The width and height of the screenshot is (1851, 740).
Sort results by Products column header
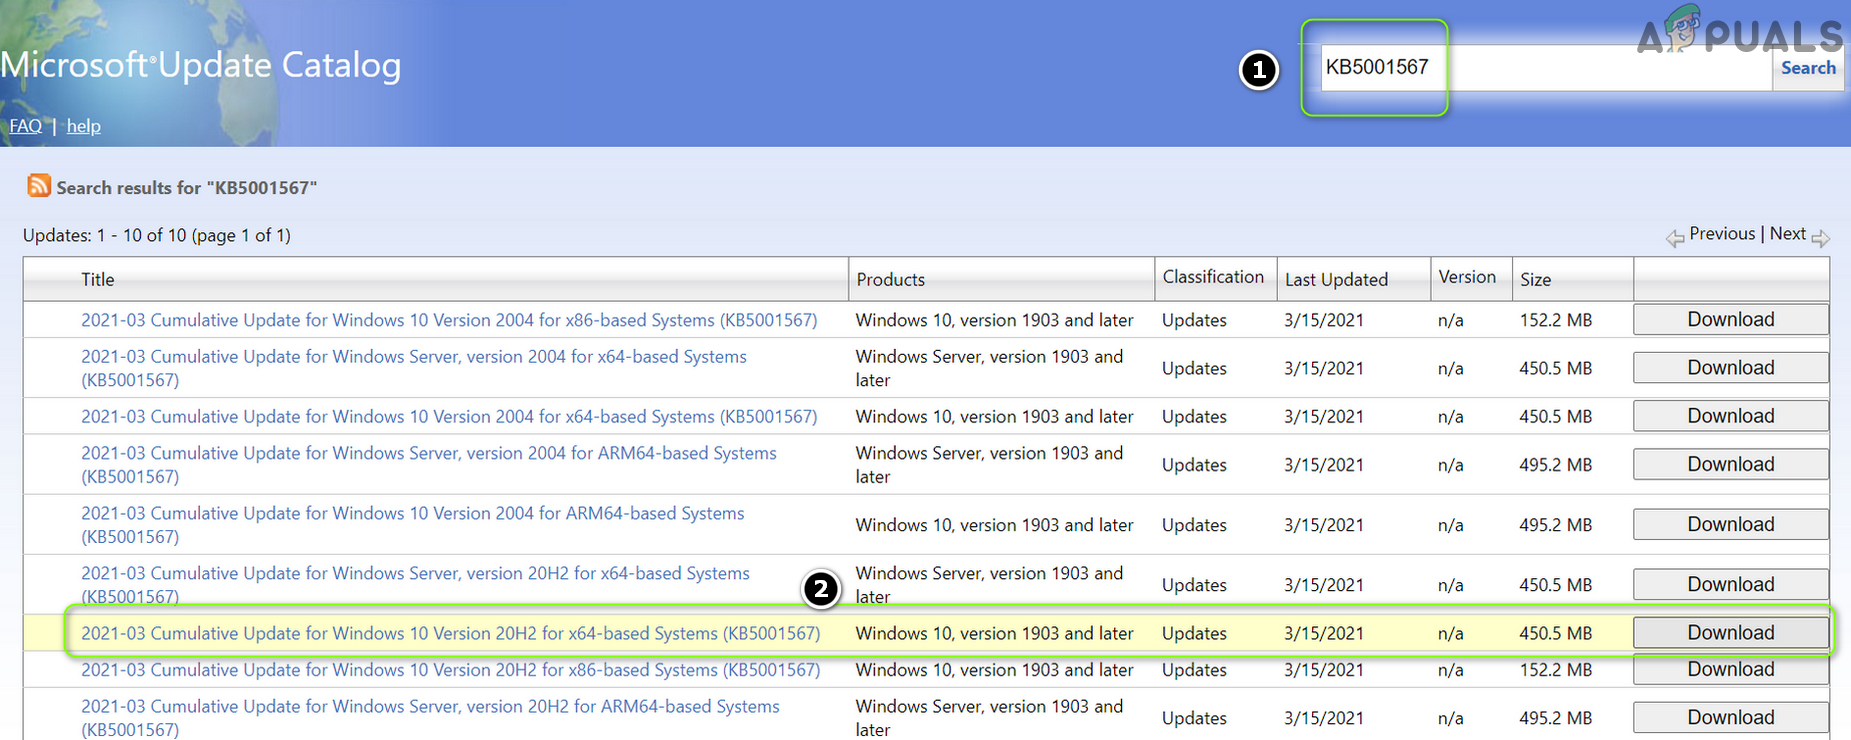[x=890, y=280]
